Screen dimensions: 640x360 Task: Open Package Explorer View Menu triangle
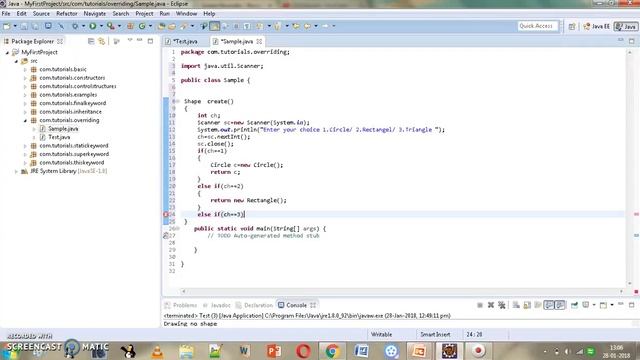(130, 40)
